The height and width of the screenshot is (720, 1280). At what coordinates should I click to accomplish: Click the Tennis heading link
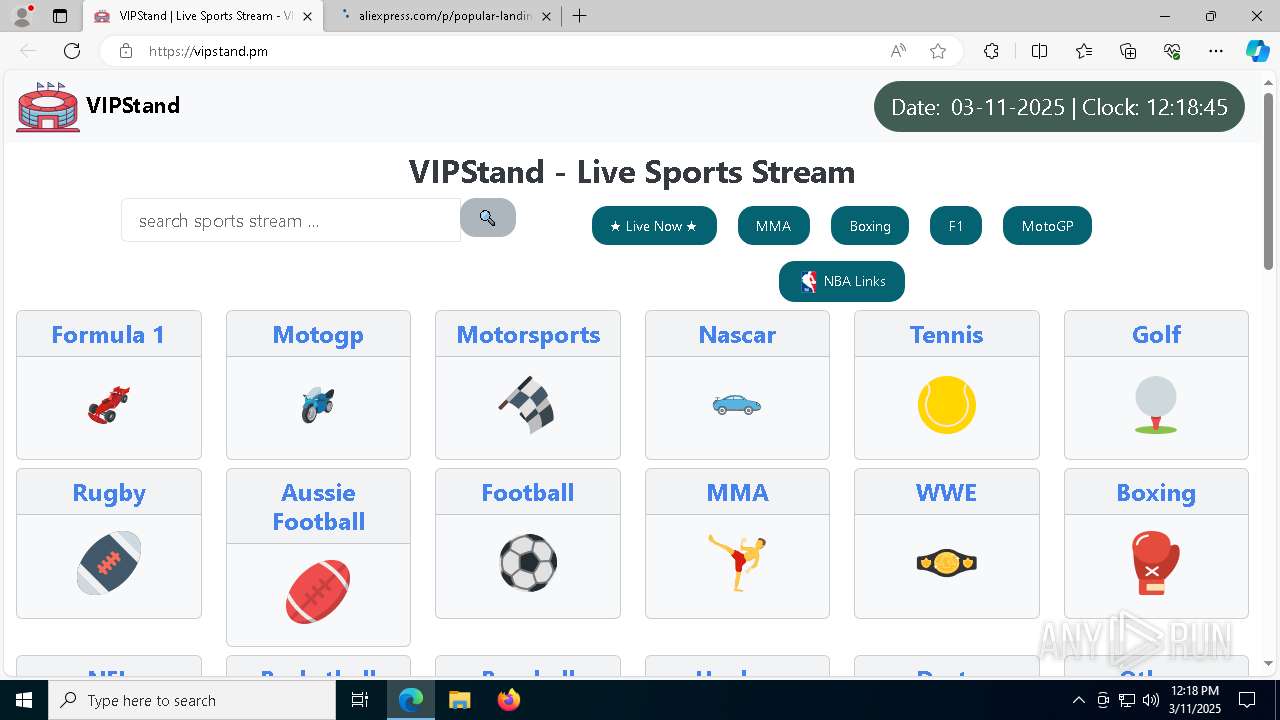tap(947, 334)
